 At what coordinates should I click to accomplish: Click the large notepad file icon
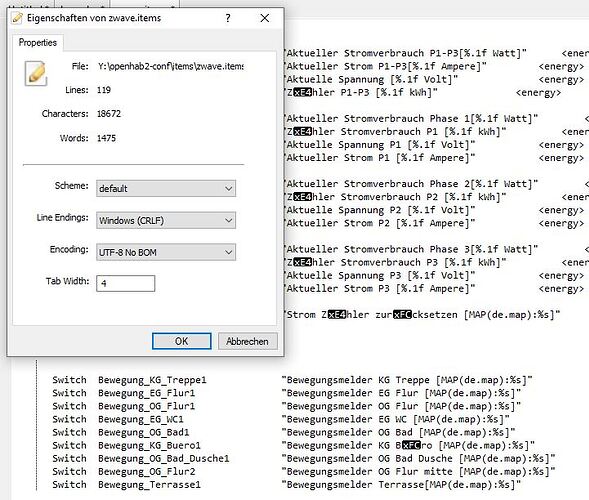point(36,73)
